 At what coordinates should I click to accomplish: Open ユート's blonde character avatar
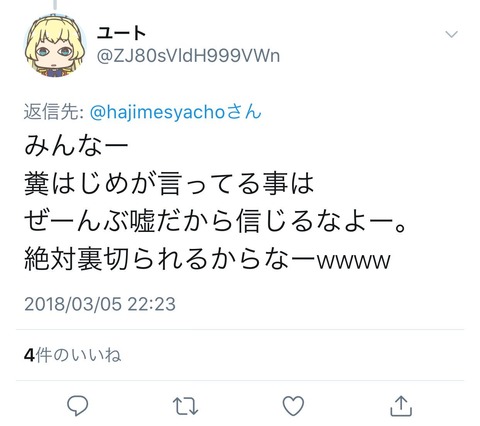click(x=55, y=46)
